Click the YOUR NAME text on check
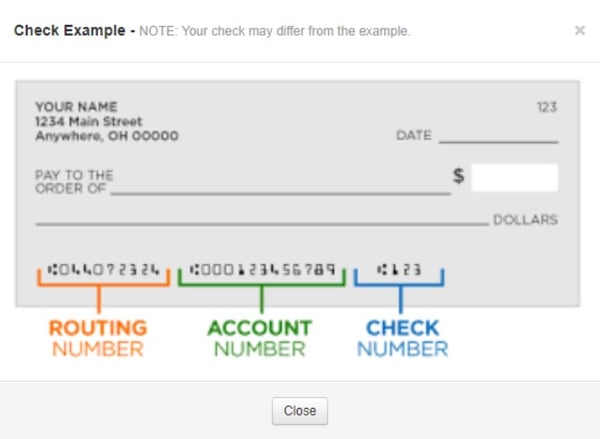This screenshot has height=439, width=600. (x=76, y=106)
